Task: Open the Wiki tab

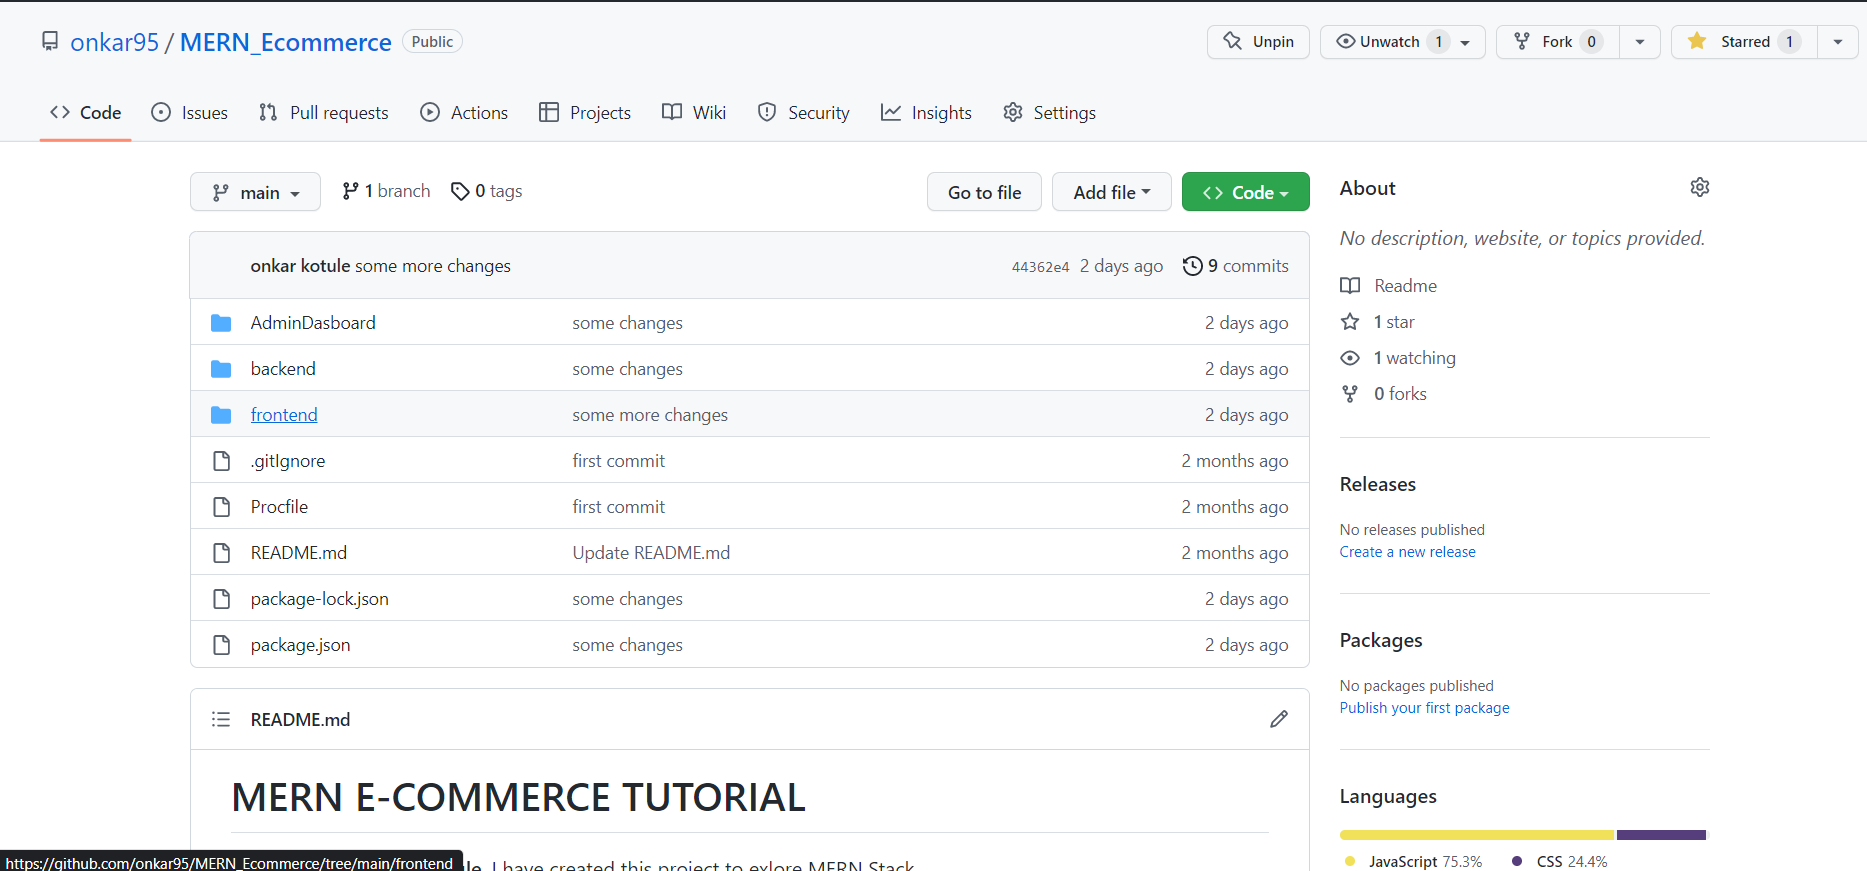Action: (694, 113)
